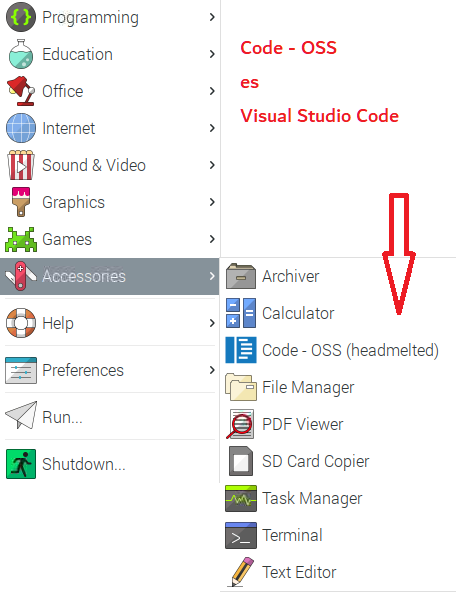The width and height of the screenshot is (456, 592).
Task: Launch Code - OSS (headmelted) icon
Action: [241, 350]
